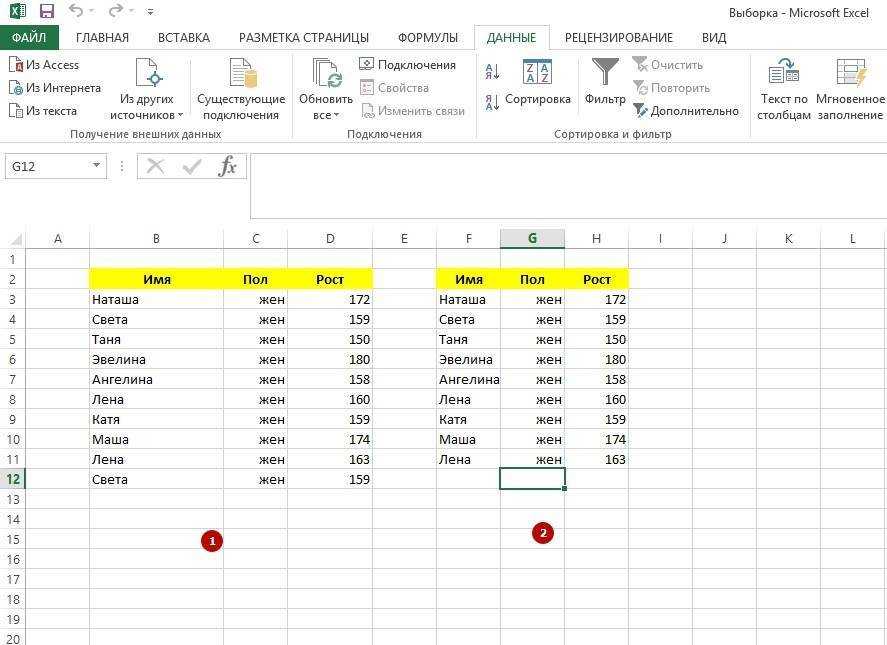
Task: Select cell H11 with value 163
Action: point(596,459)
